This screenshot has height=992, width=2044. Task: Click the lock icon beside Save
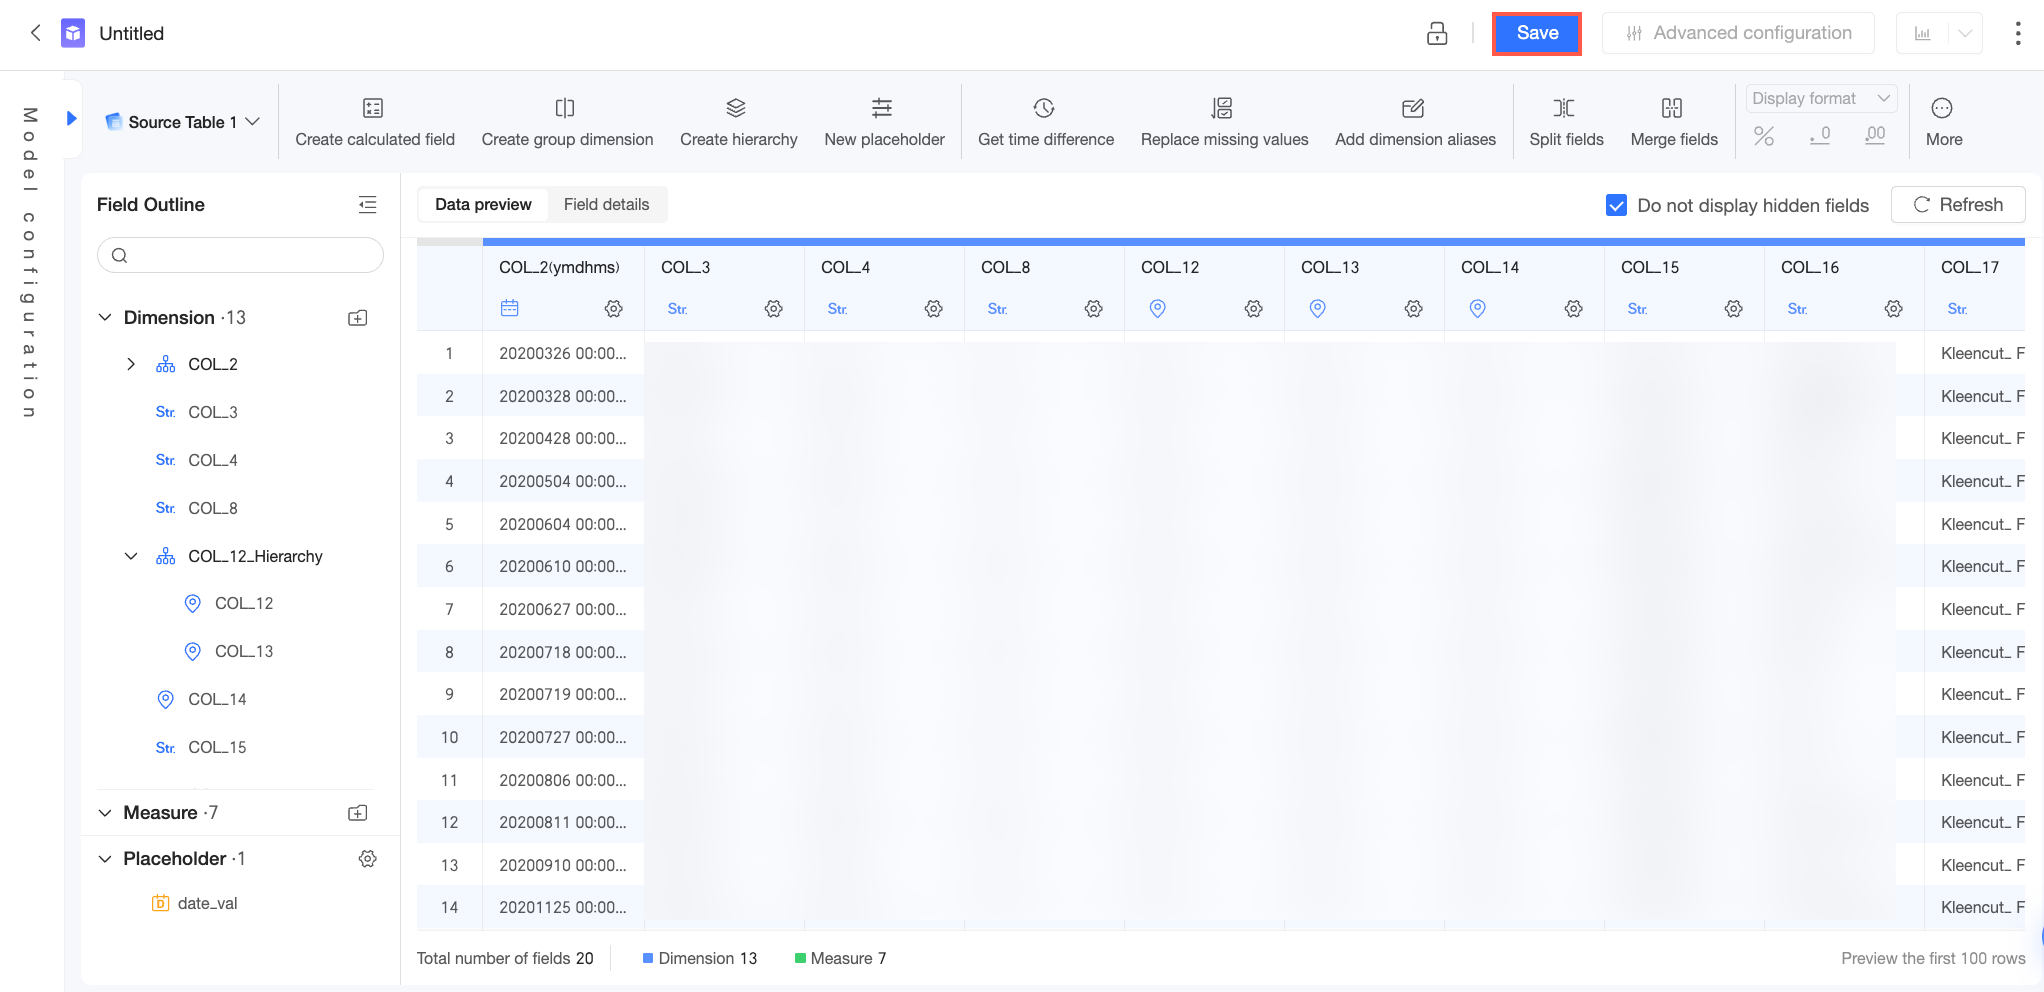(1437, 33)
